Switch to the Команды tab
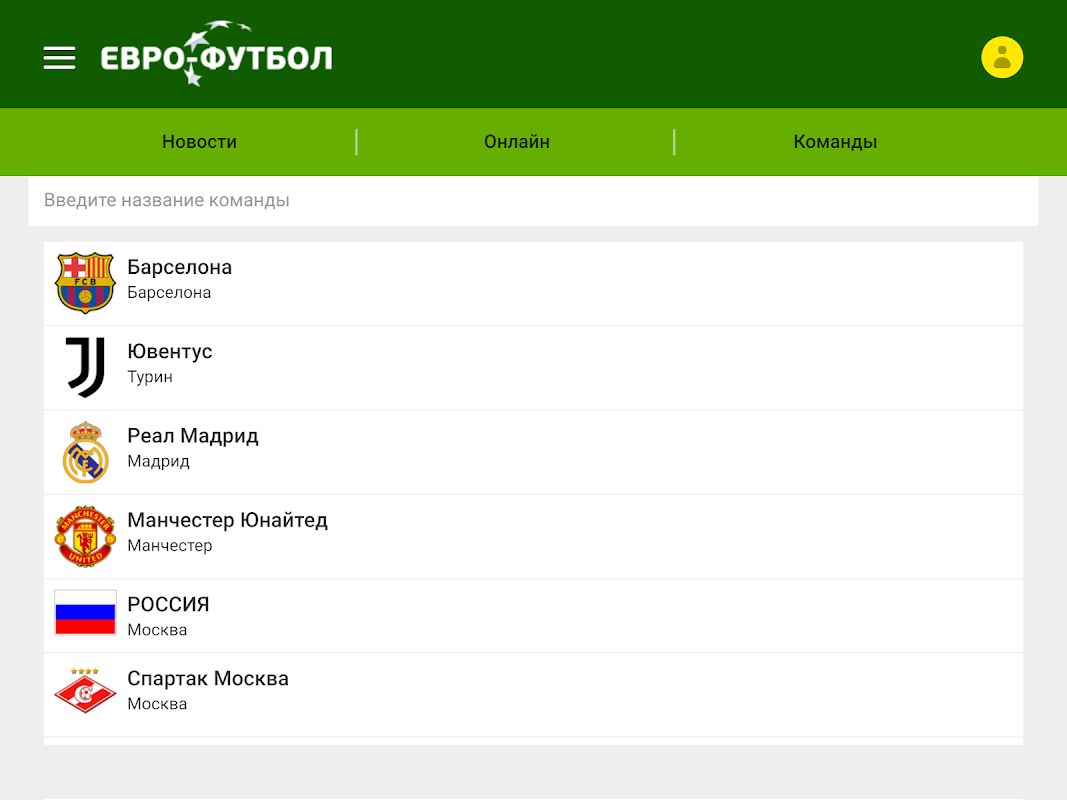Screen dimensions: 1067x800 click(x=835, y=141)
